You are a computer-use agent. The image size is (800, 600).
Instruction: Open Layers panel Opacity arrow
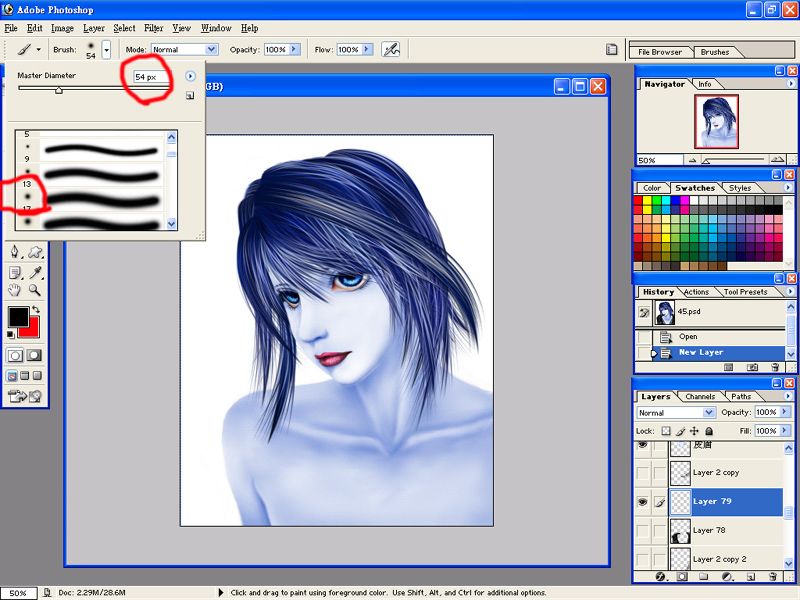[785, 412]
